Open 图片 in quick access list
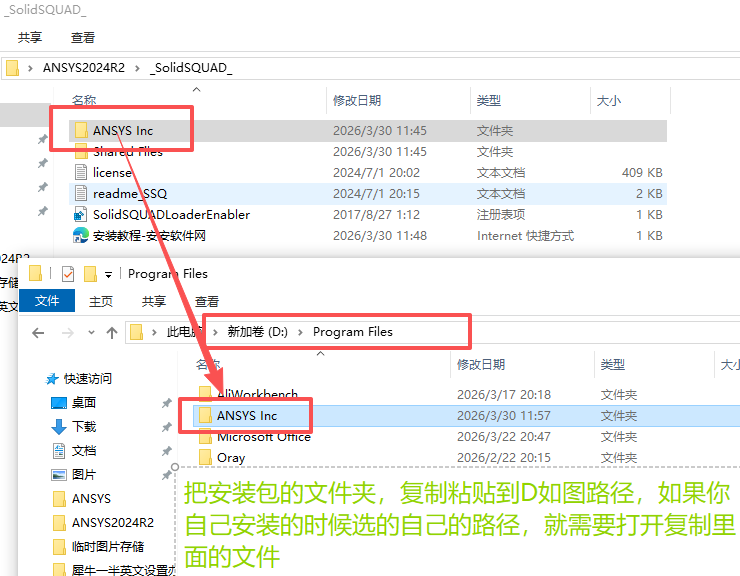 pyautogui.click(x=84, y=474)
